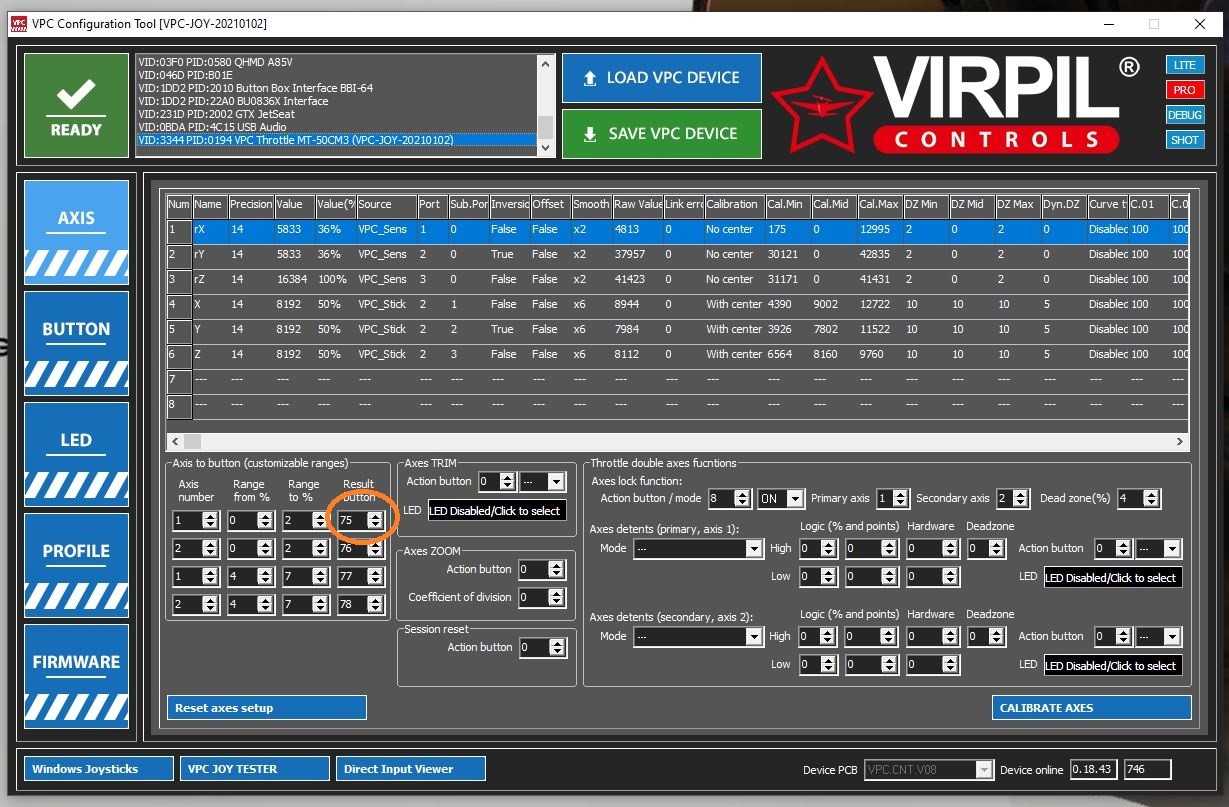Select axis row rX in table
The width and height of the screenshot is (1229, 807).
pyautogui.click(x=678, y=229)
